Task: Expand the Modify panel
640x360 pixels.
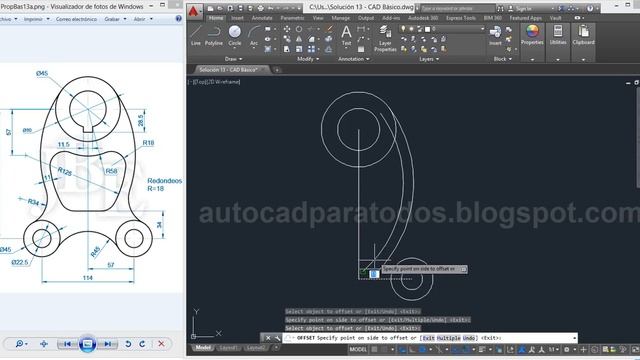Action: pyautogui.click(x=308, y=59)
